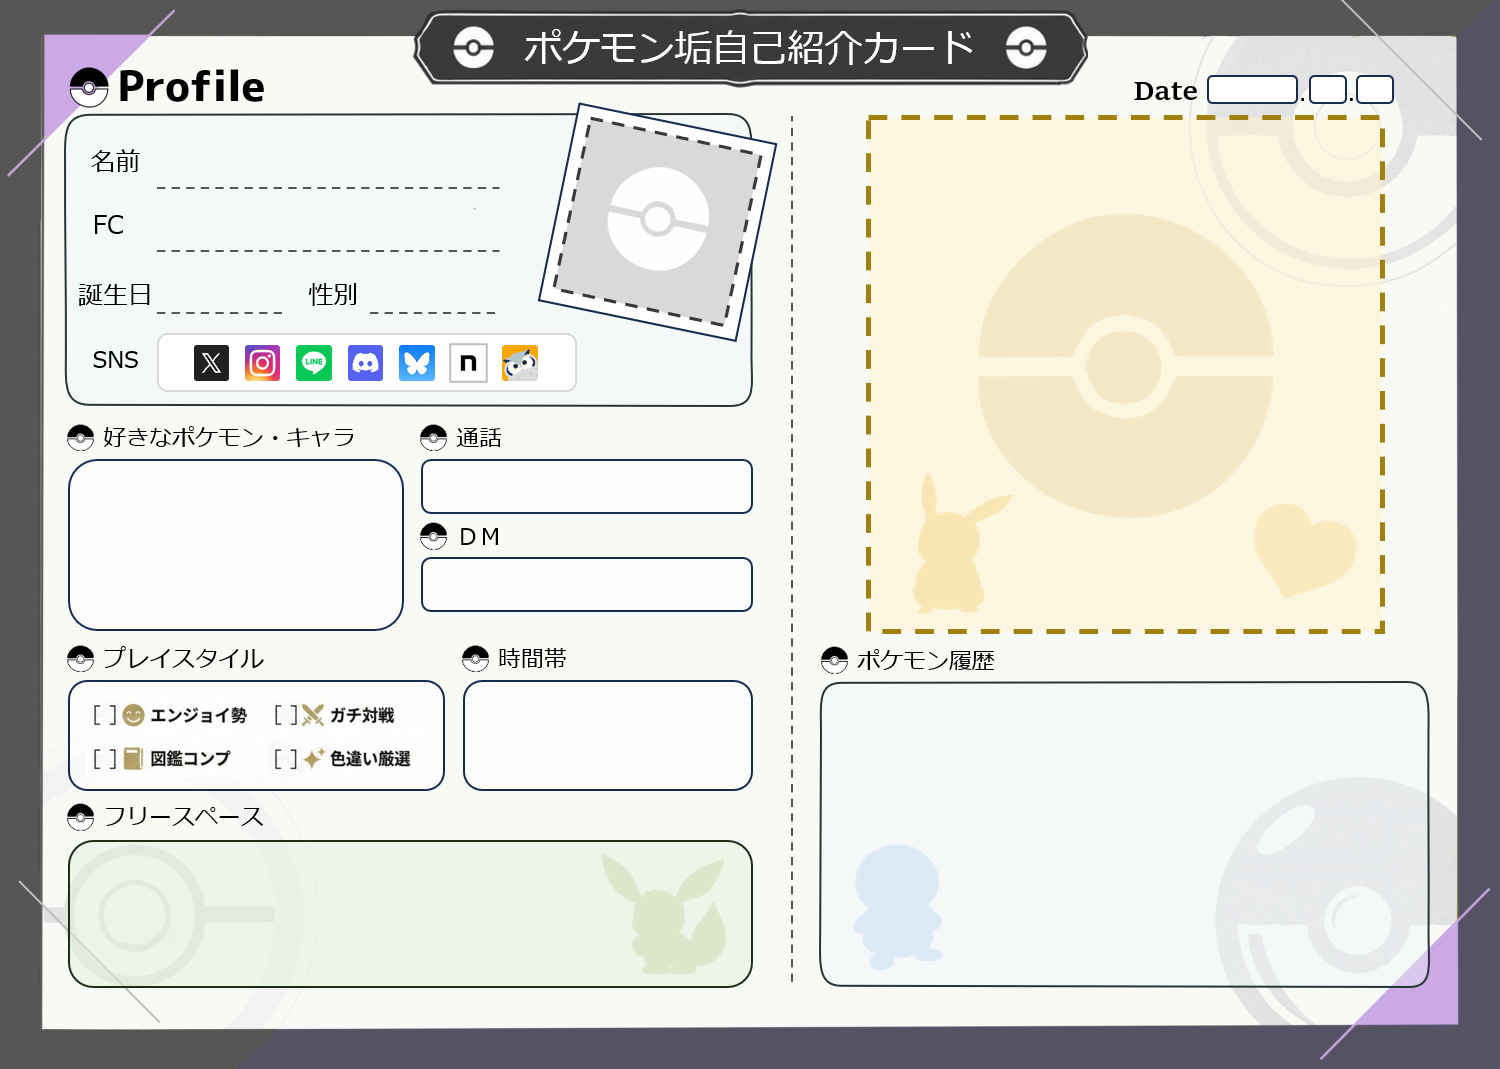Click Poké Ball icon beside プレイスタイル
This screenshot has height=1069, width=1500.
(x=80, y=659)
